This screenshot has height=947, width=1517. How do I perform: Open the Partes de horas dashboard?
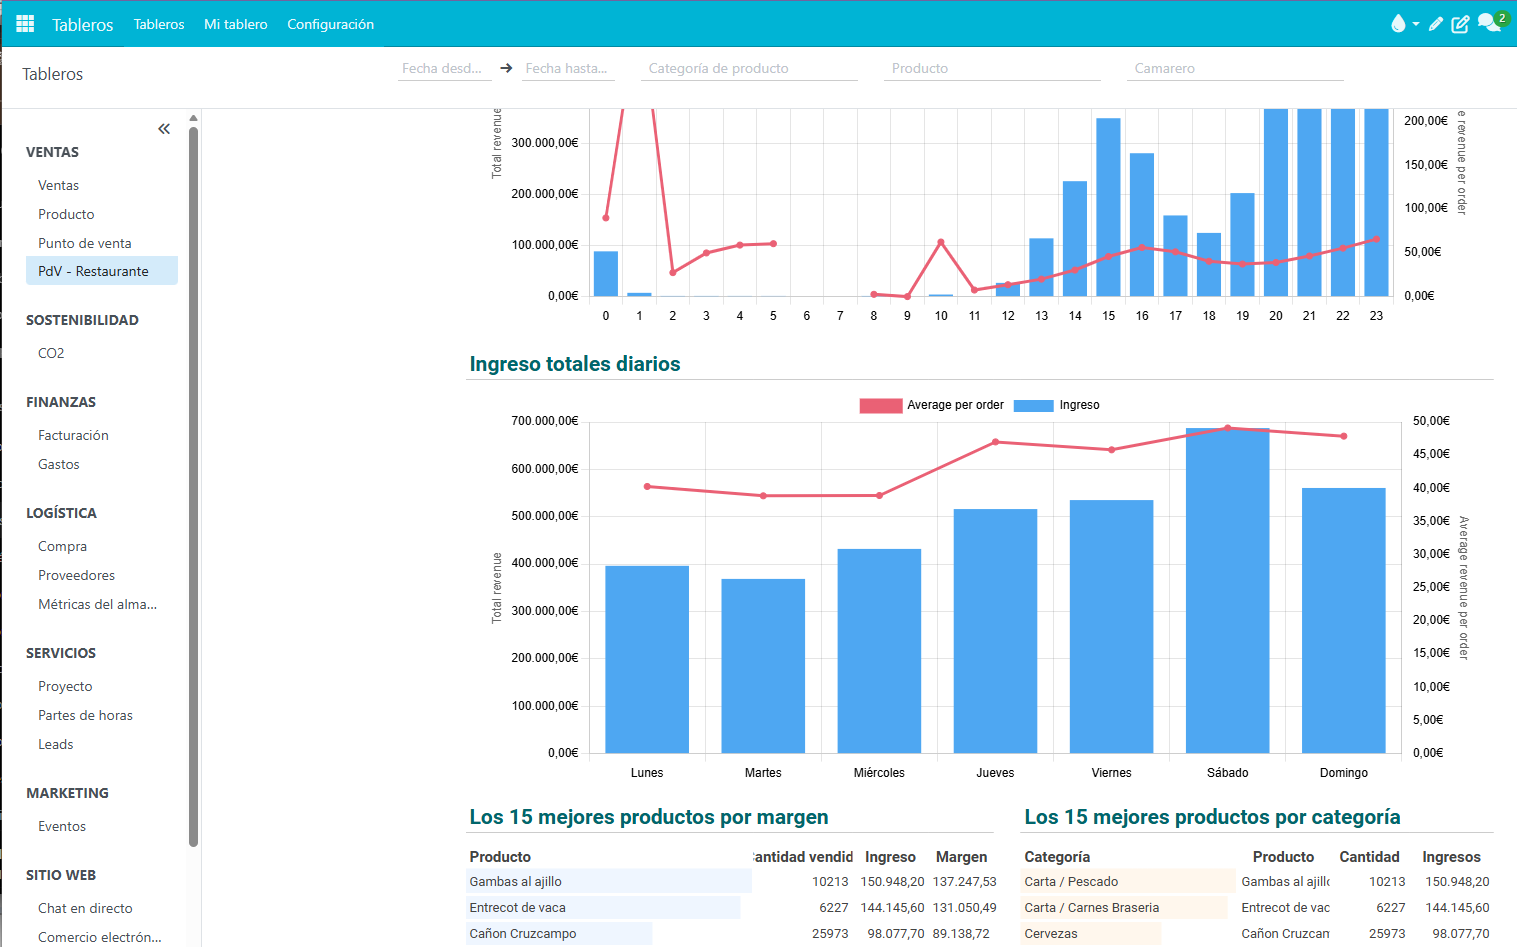(102, 715)
